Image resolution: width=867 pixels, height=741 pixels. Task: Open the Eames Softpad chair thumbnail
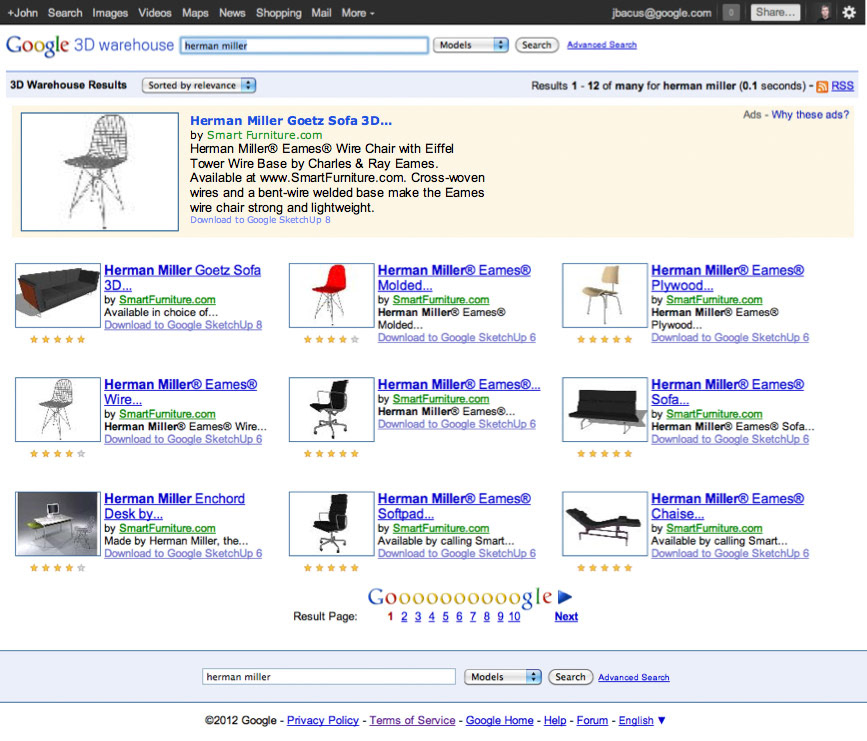pos(331,524)
